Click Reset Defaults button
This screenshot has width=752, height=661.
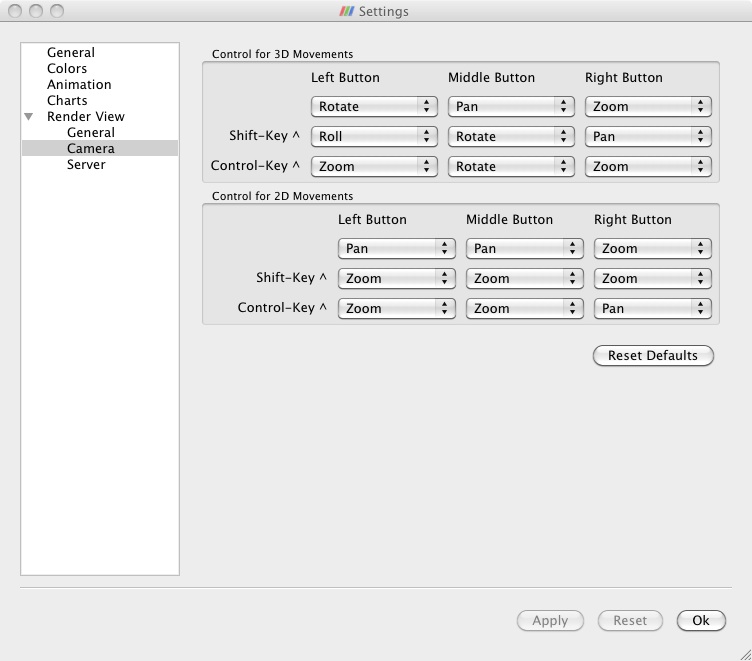coord(653,355)
